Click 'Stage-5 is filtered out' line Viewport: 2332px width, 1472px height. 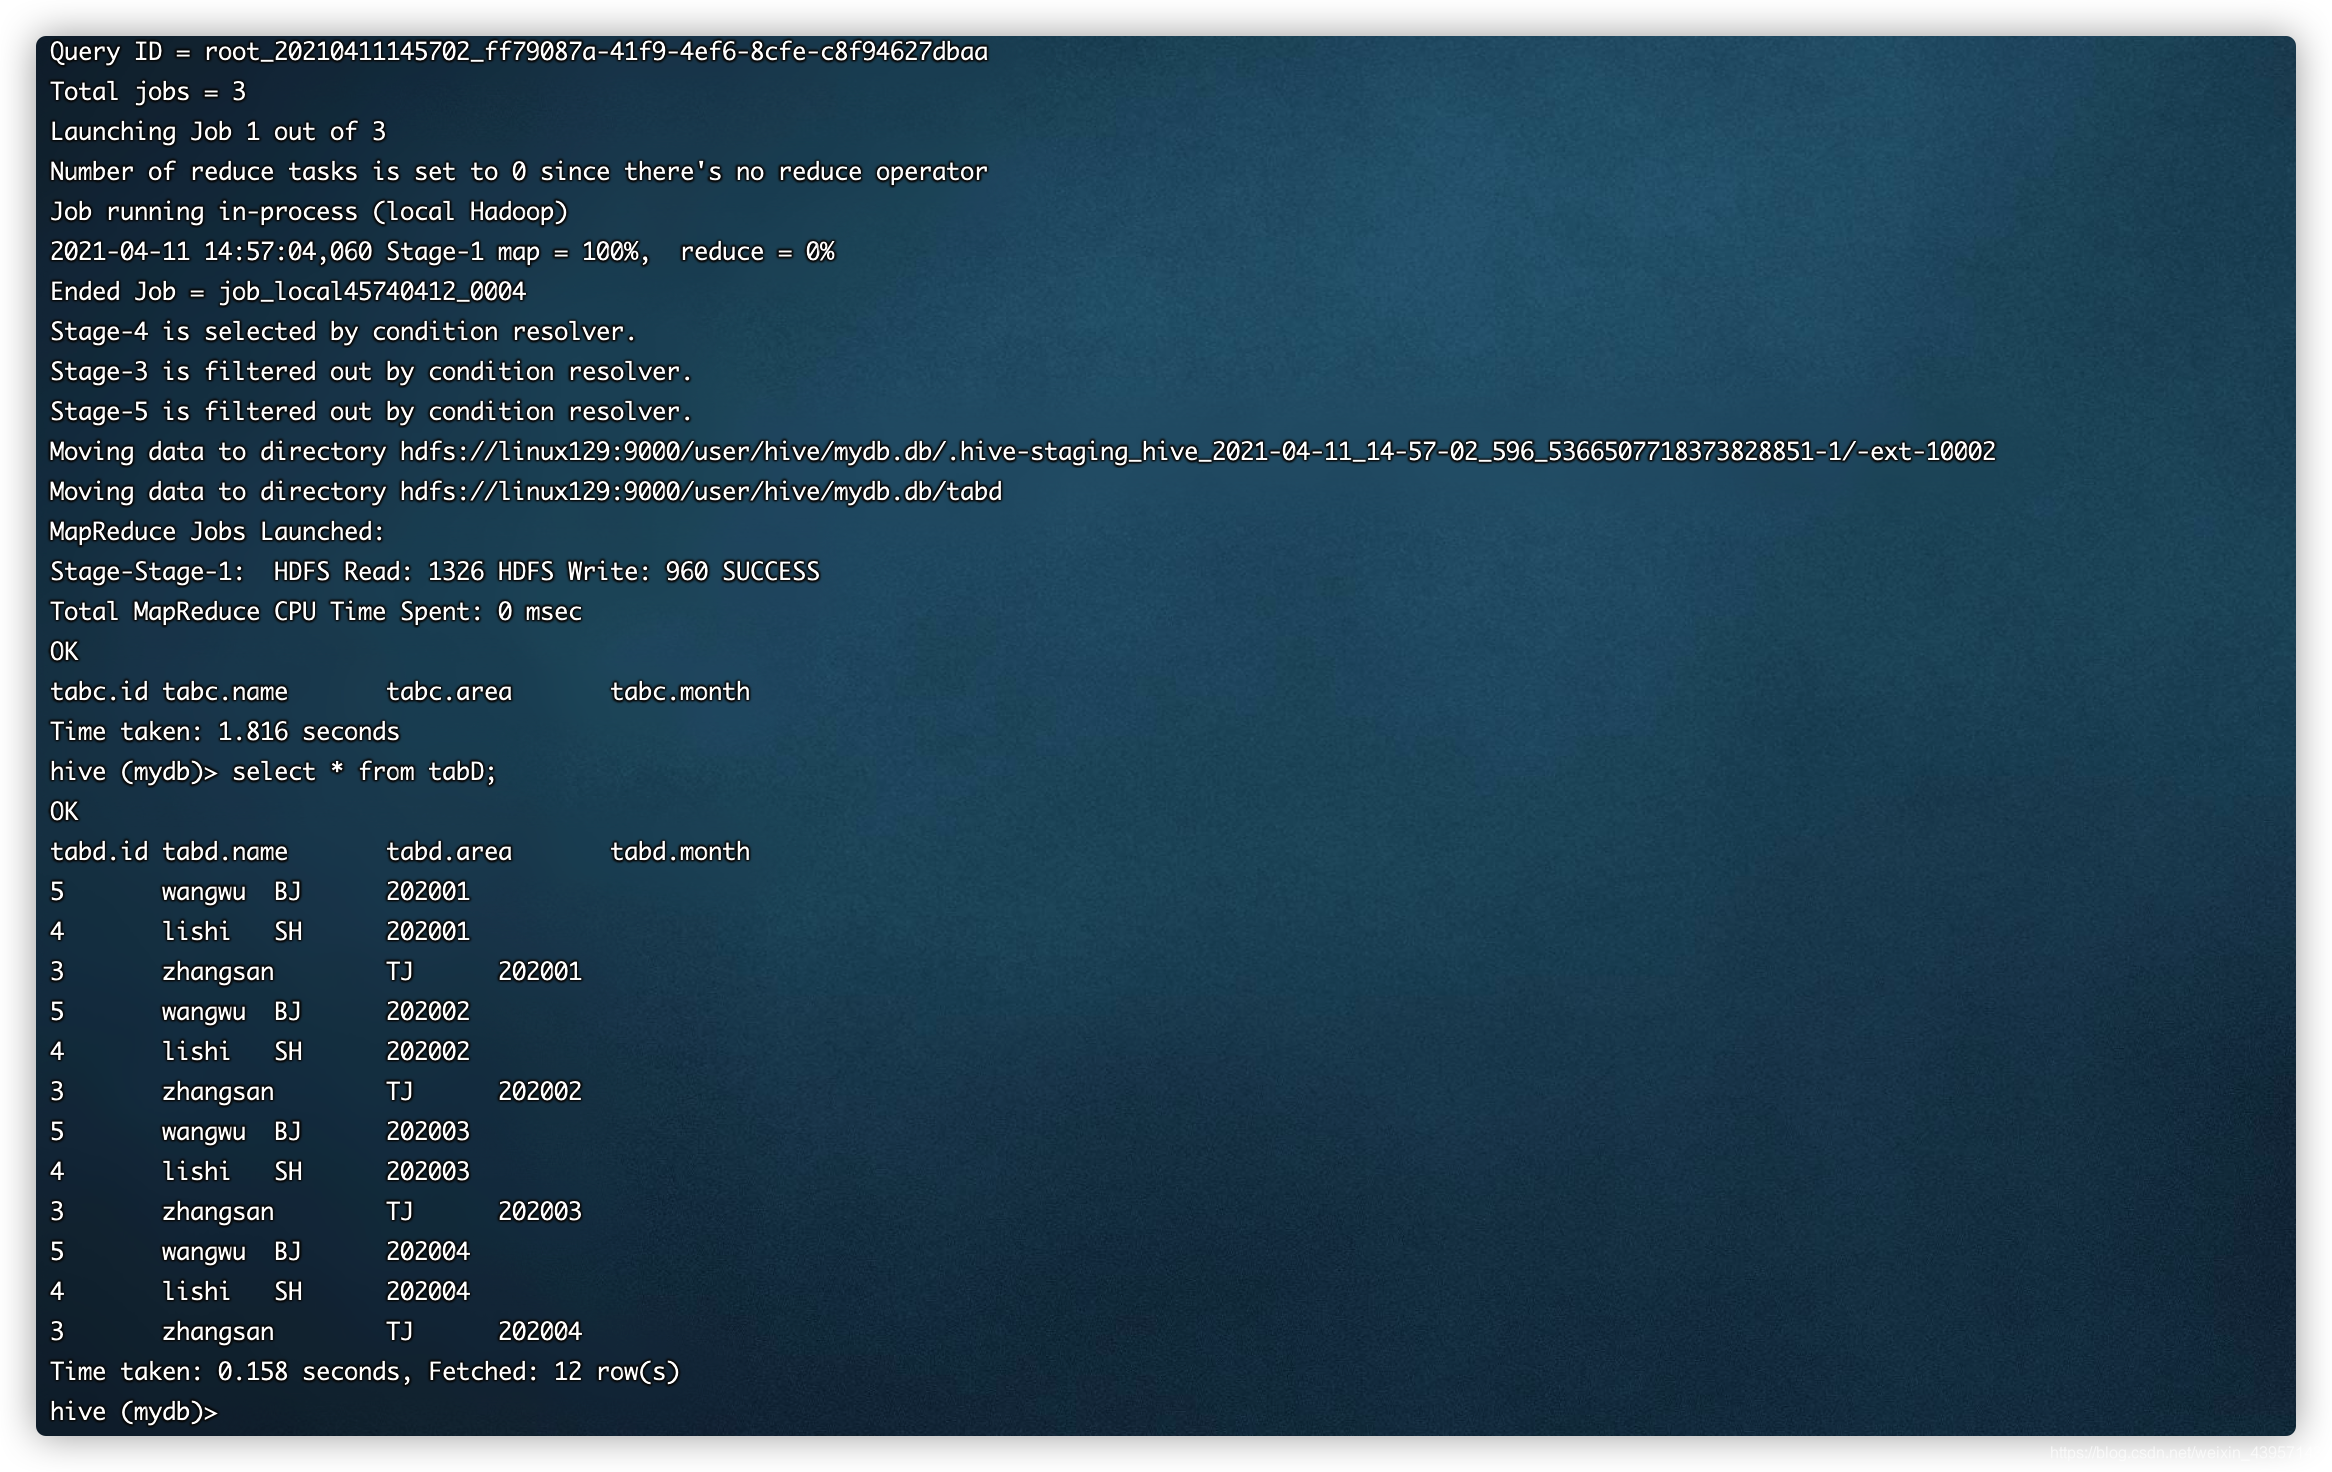tap(371, 412)
